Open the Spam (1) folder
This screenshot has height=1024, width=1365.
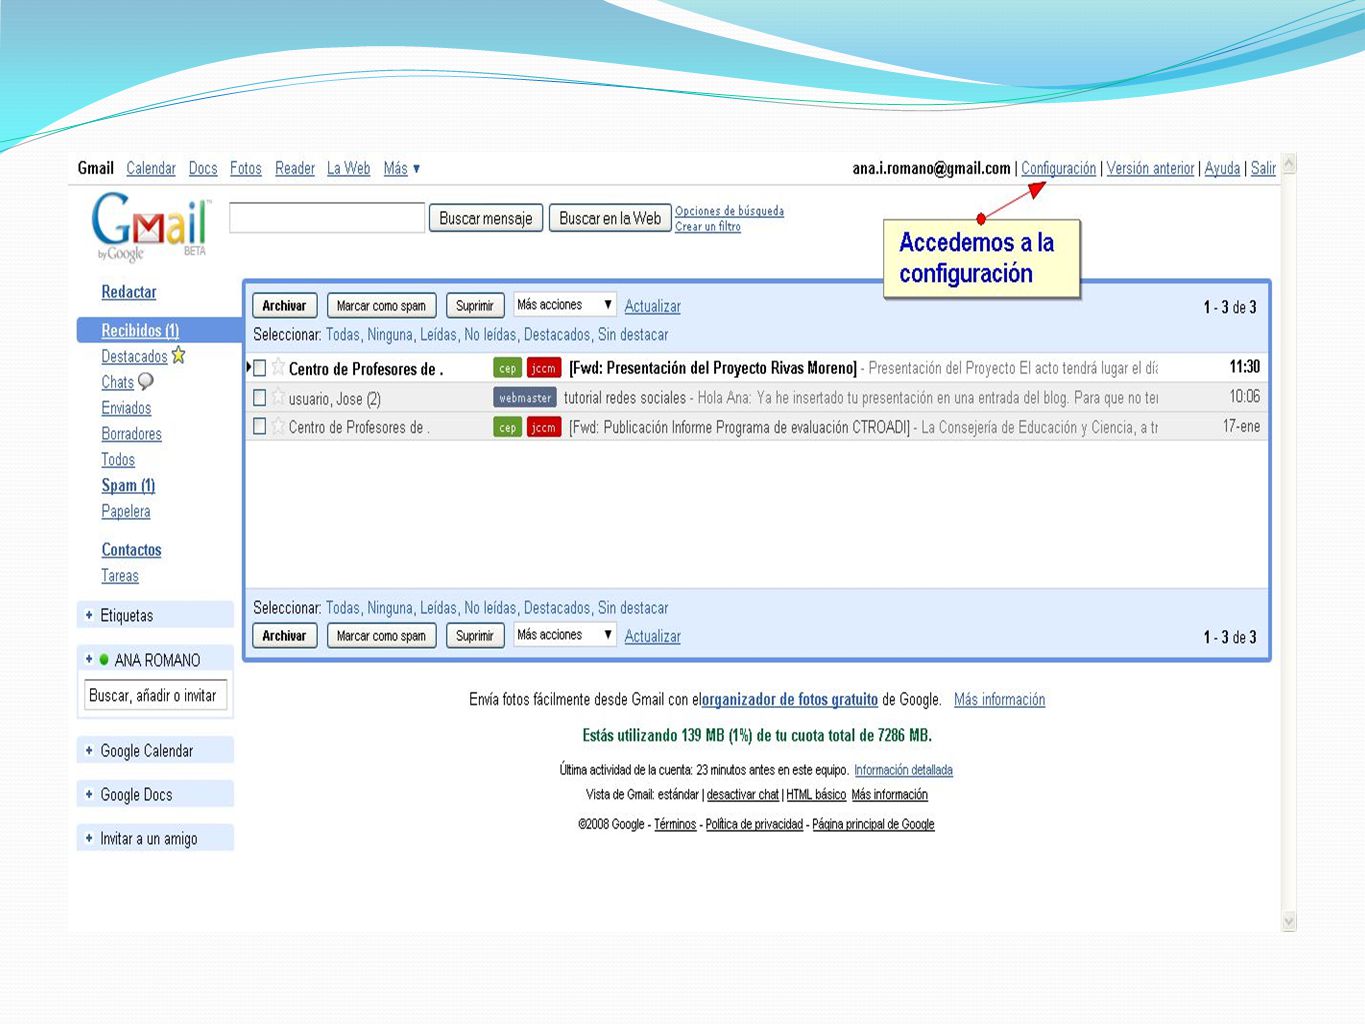[128, 485]
